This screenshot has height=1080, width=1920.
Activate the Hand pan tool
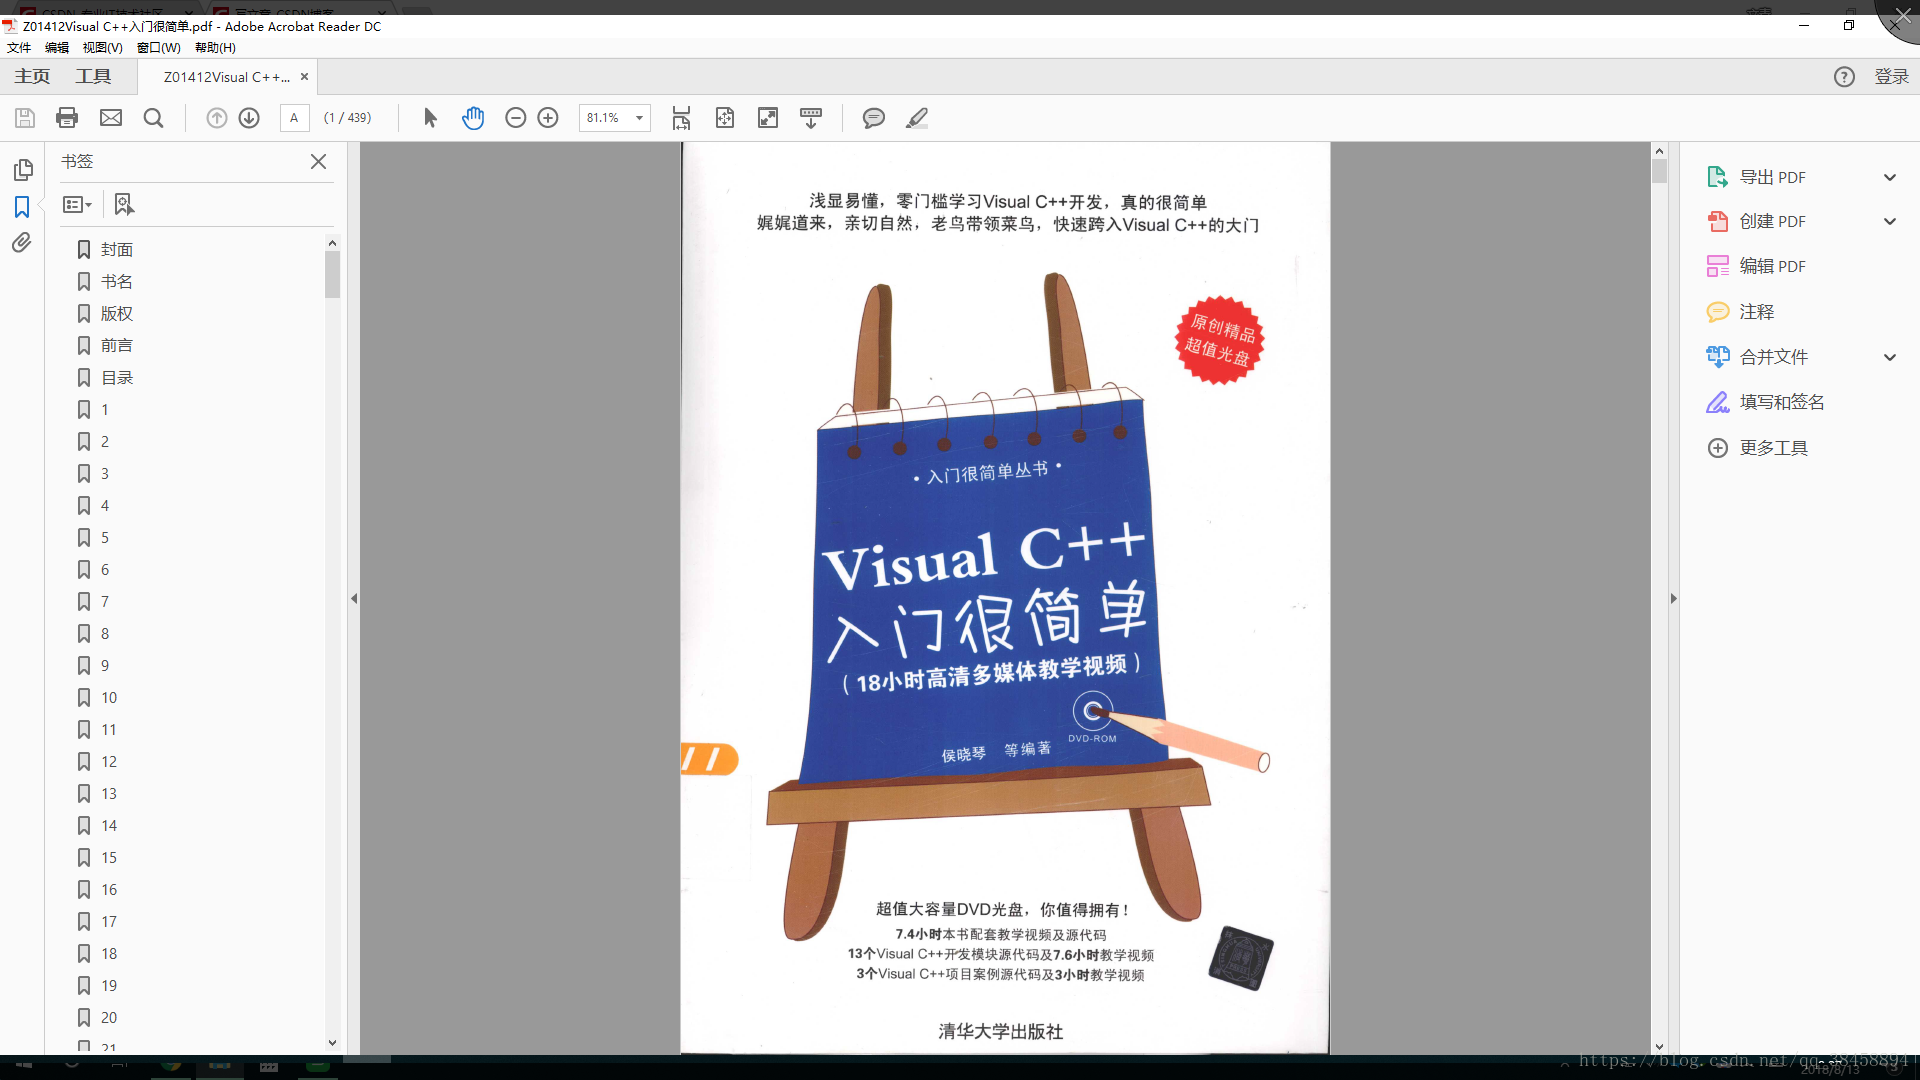coord(473,118)
